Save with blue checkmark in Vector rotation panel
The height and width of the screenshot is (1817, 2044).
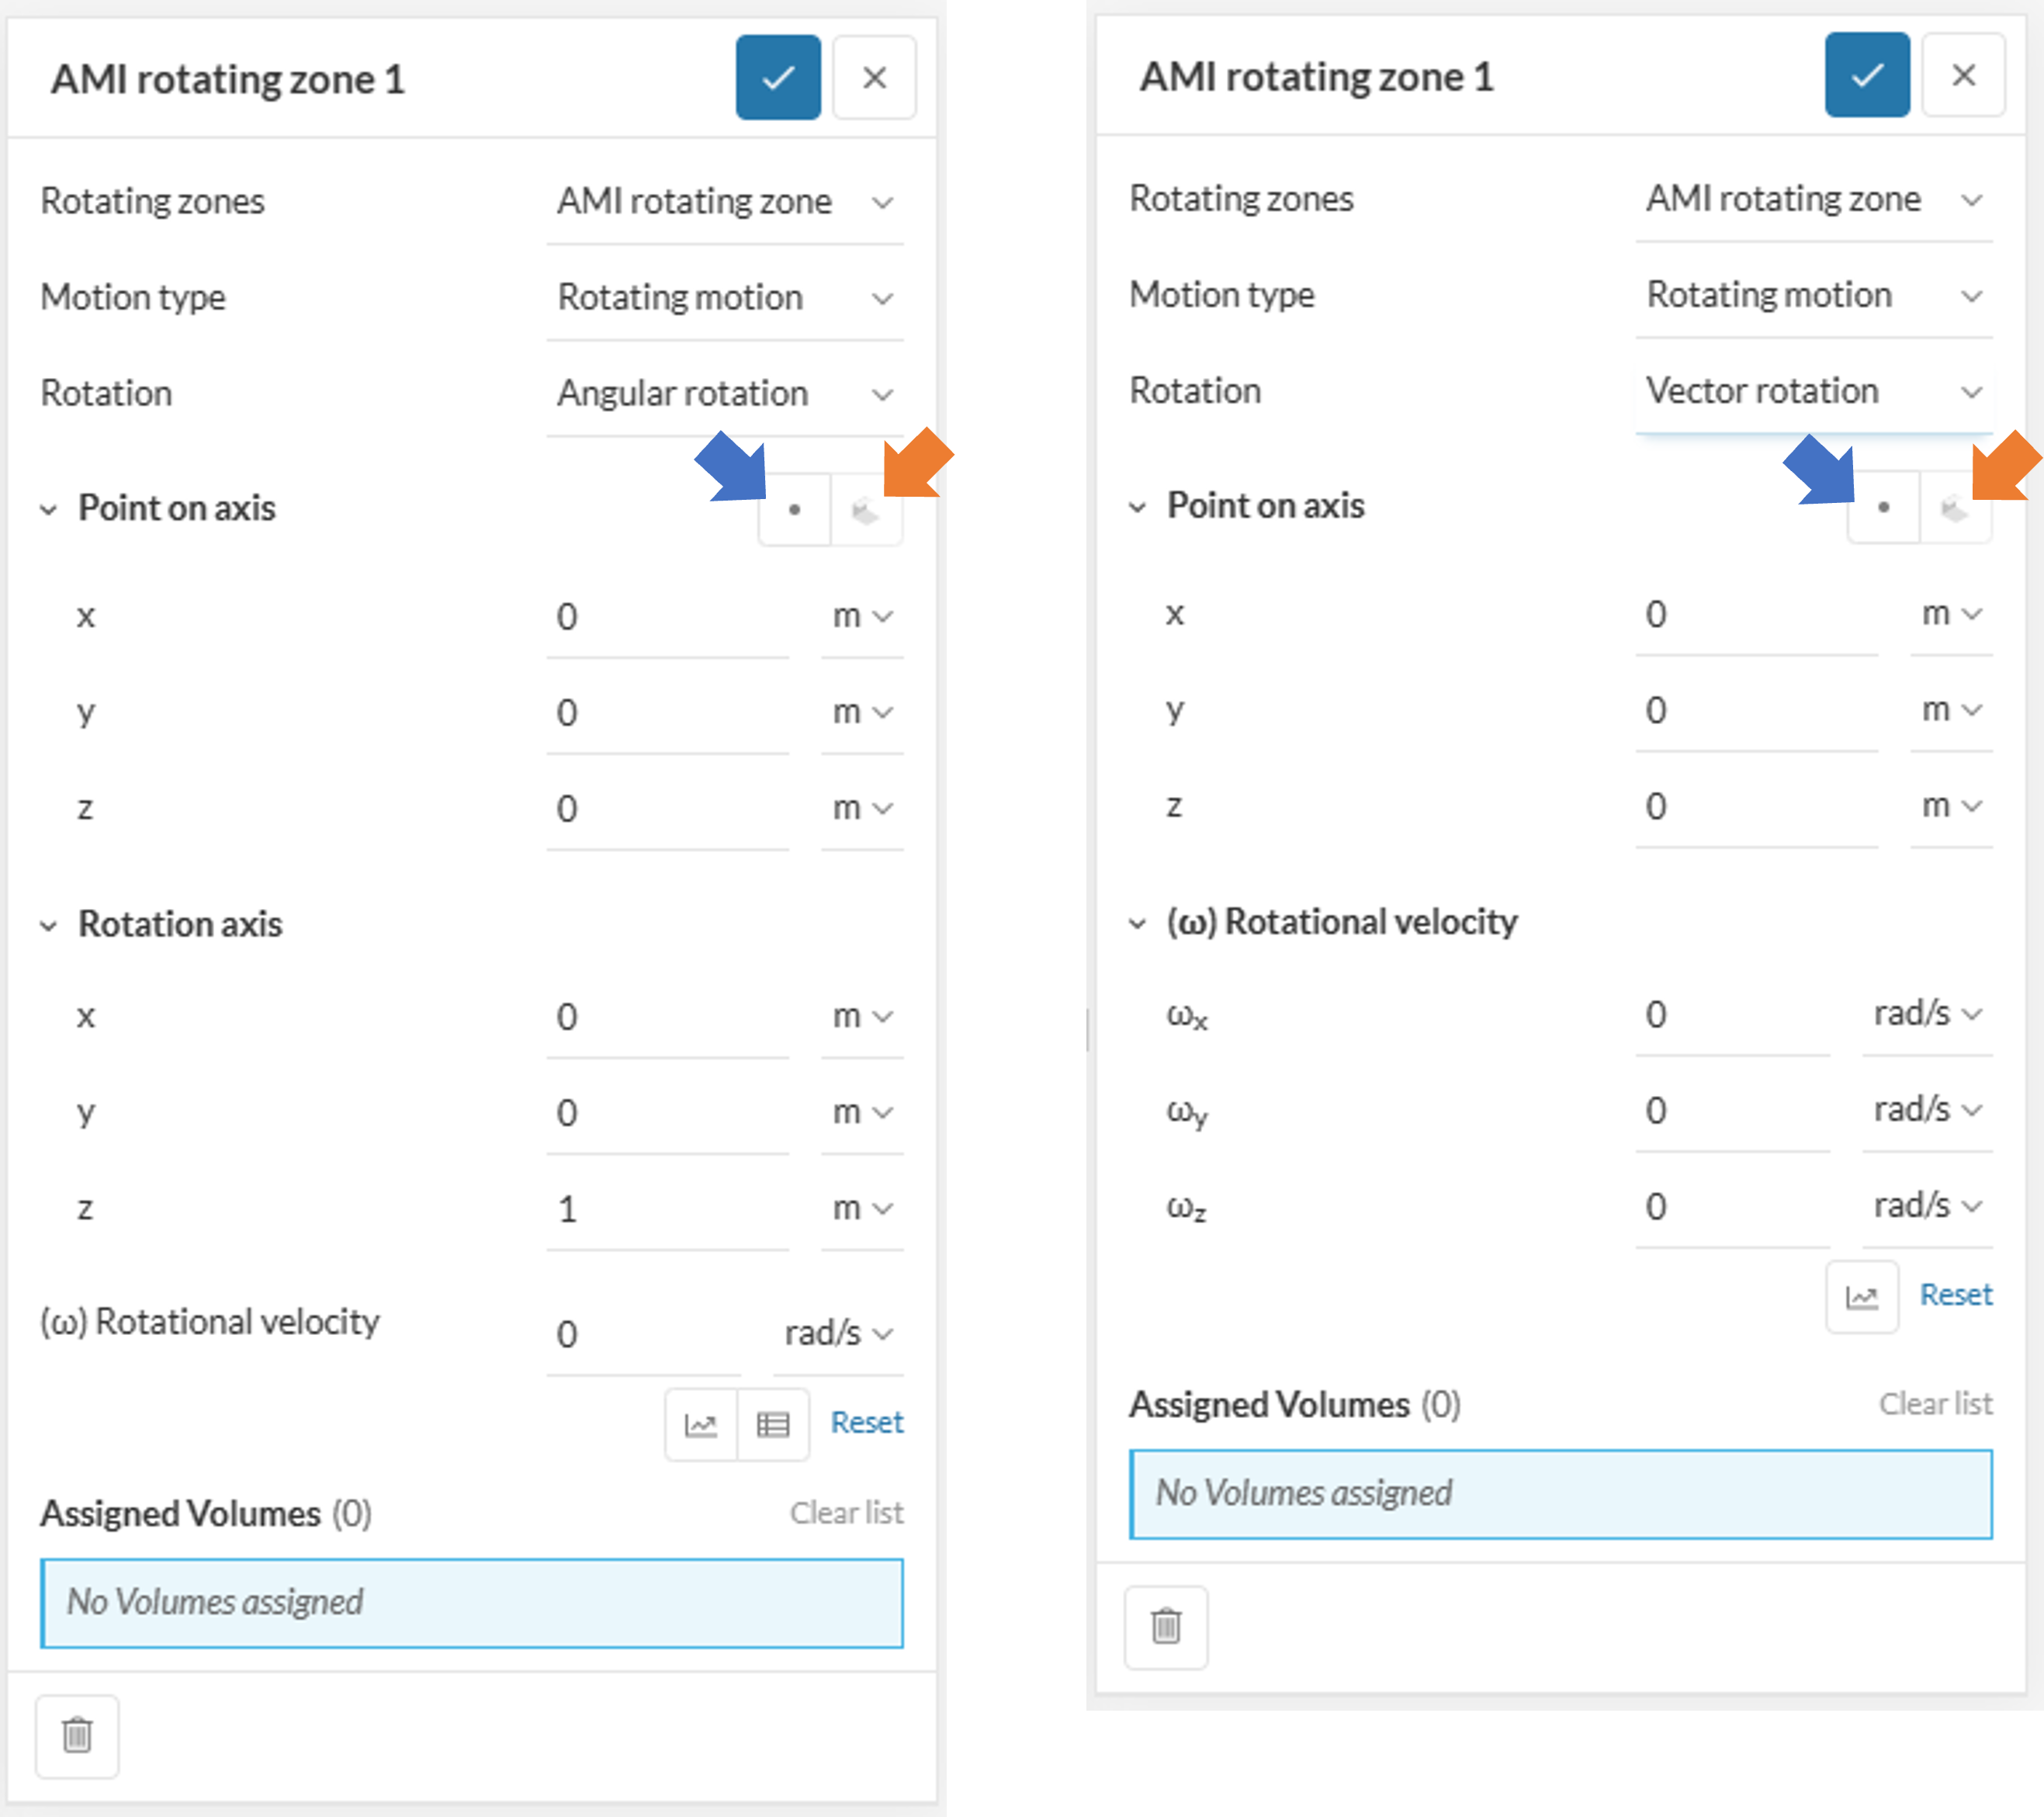point(1866,75)
